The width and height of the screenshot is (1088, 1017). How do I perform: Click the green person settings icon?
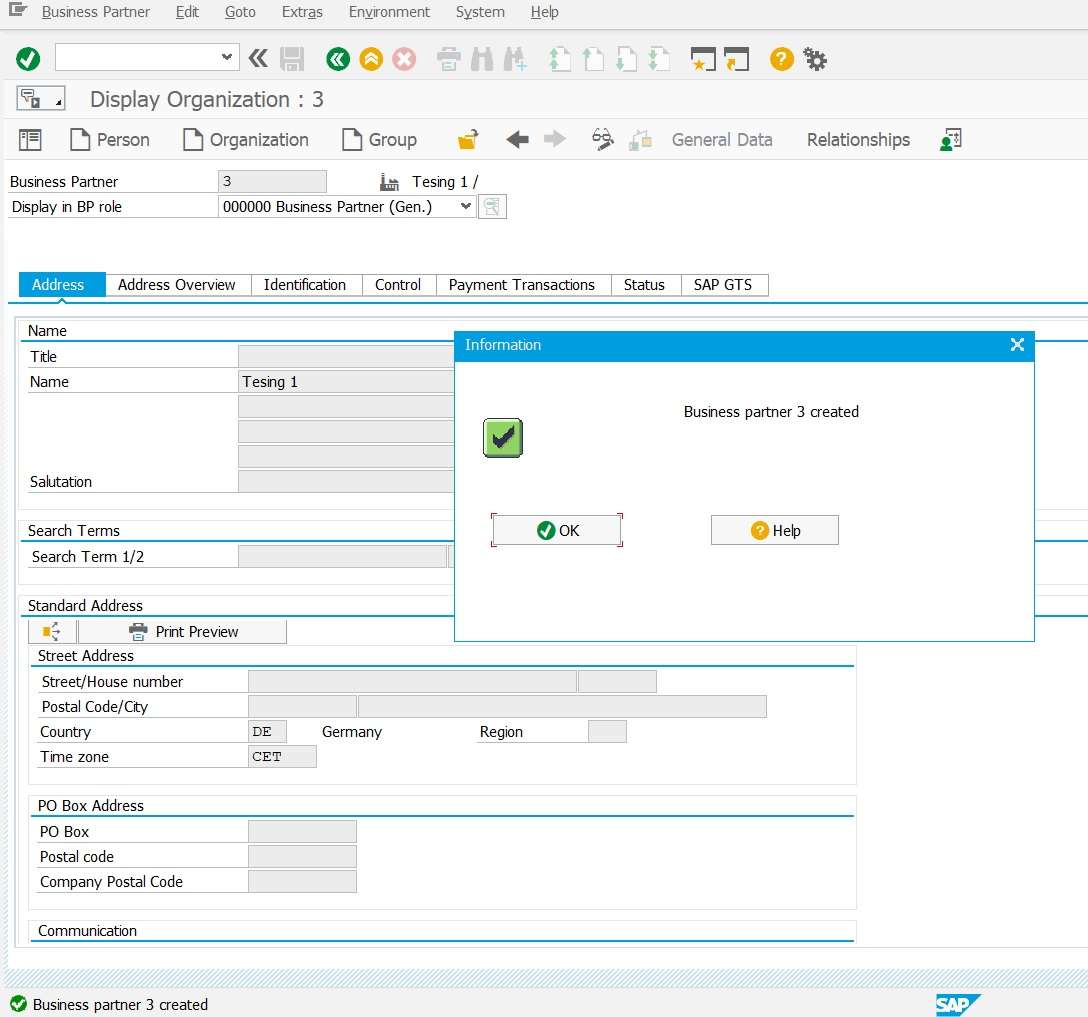pos(951,139)
